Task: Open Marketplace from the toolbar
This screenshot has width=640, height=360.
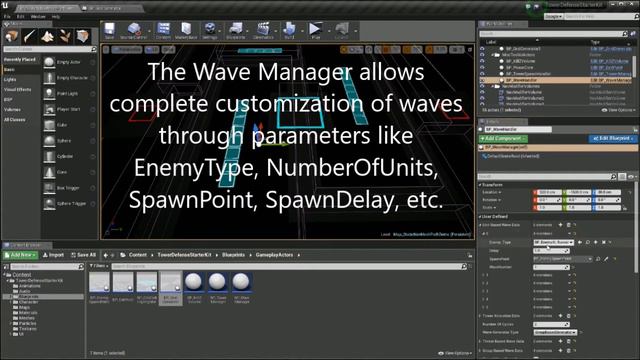Action: pyautogui.click(x=186, y=30)
